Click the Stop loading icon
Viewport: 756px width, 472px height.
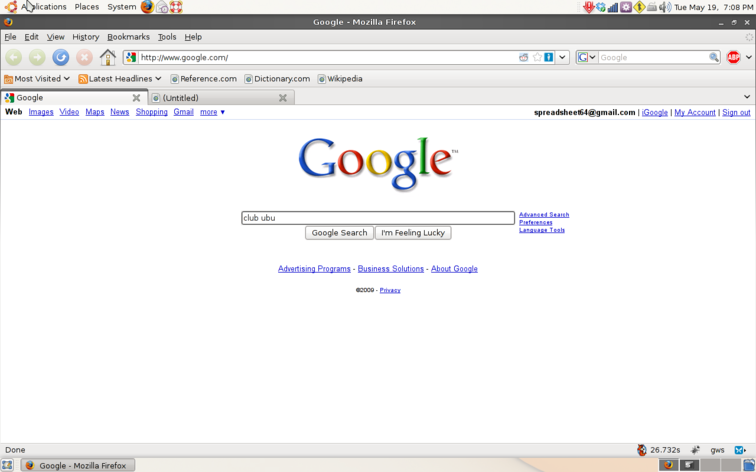pos(85,58)
